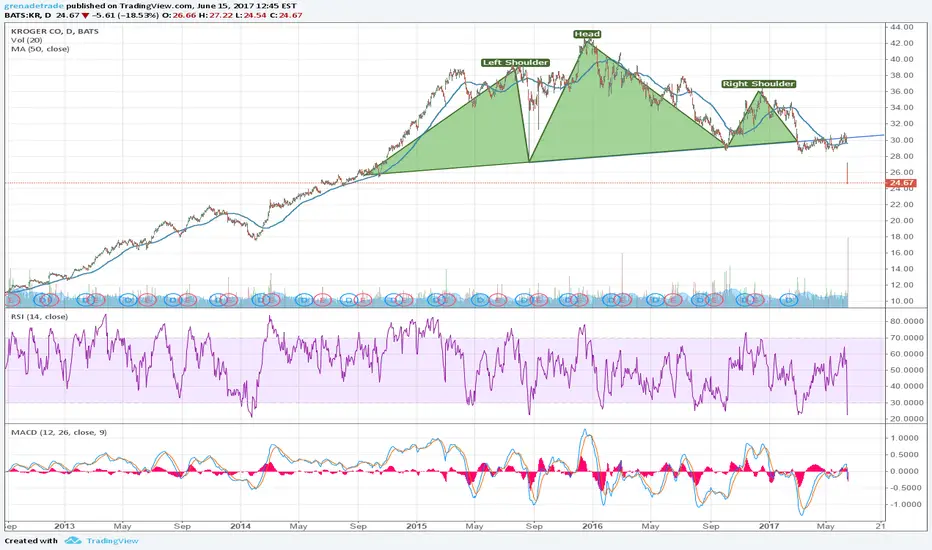
Task: Click the 21 label at the time axis end
Action: click(880, 526)
